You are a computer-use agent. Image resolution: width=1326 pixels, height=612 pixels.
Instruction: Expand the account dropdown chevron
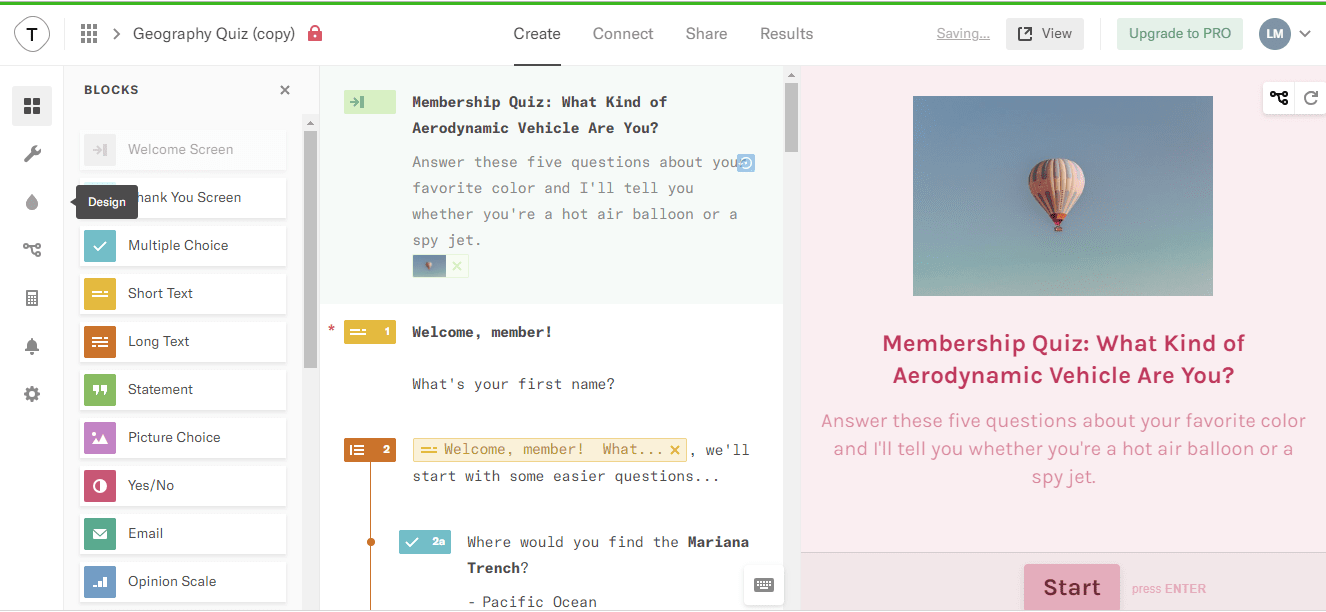tap(1305, 34)
